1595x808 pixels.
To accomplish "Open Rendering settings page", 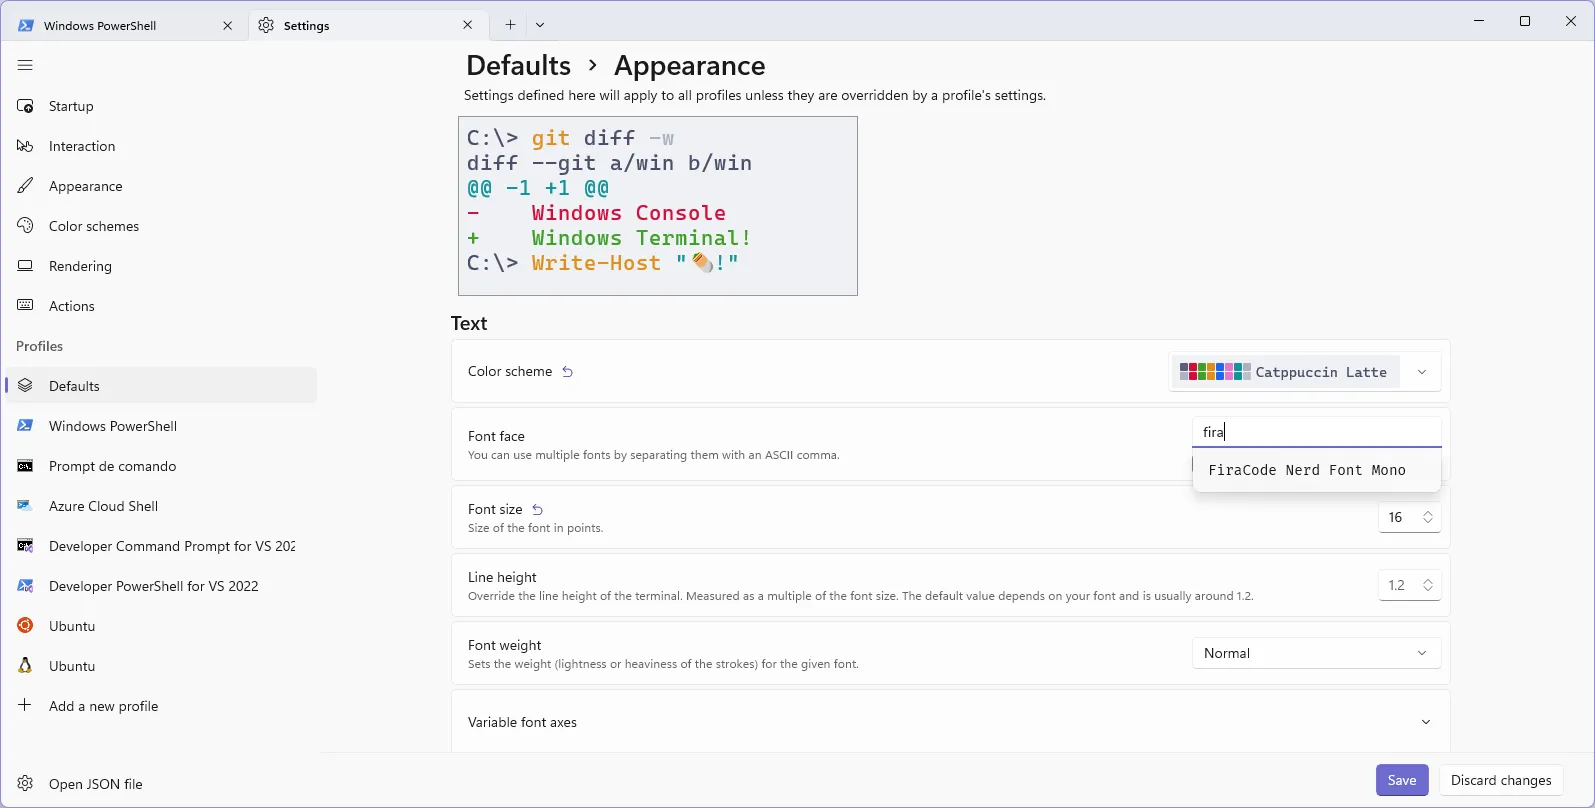I will click(161, 266).
